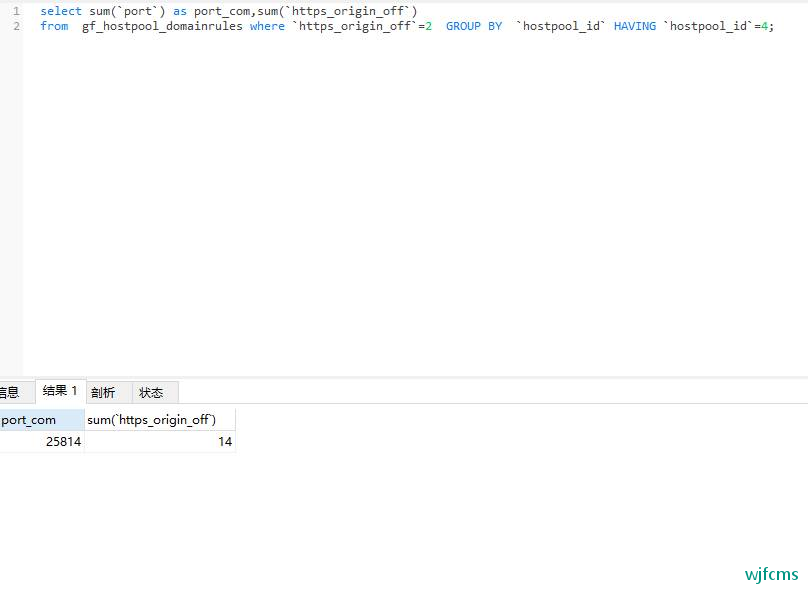Click the port_com column header
Viewport: 808px width, 594px height.
42,420
